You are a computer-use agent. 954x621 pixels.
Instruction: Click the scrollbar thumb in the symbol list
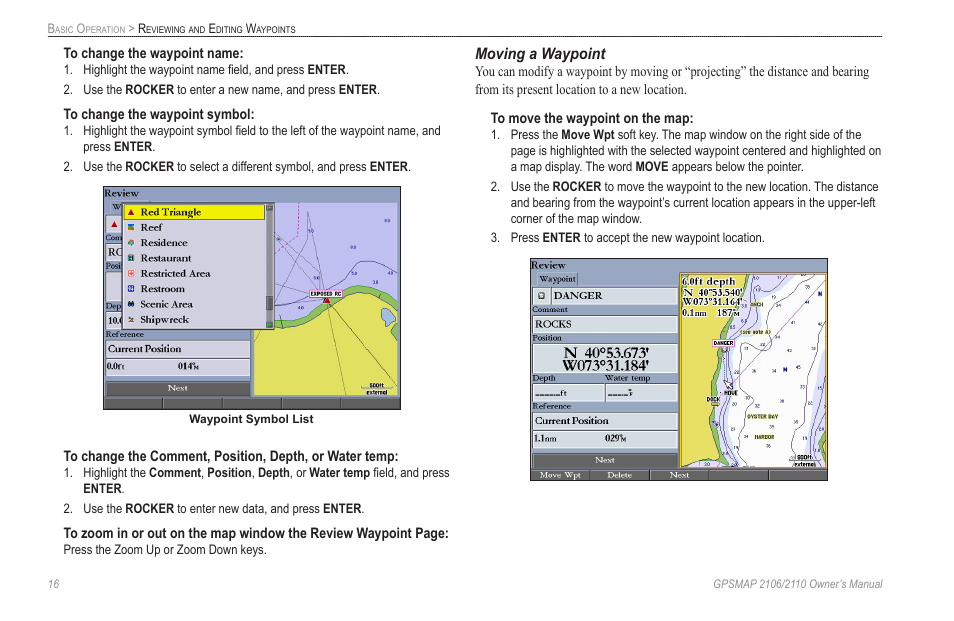point(270,303)
